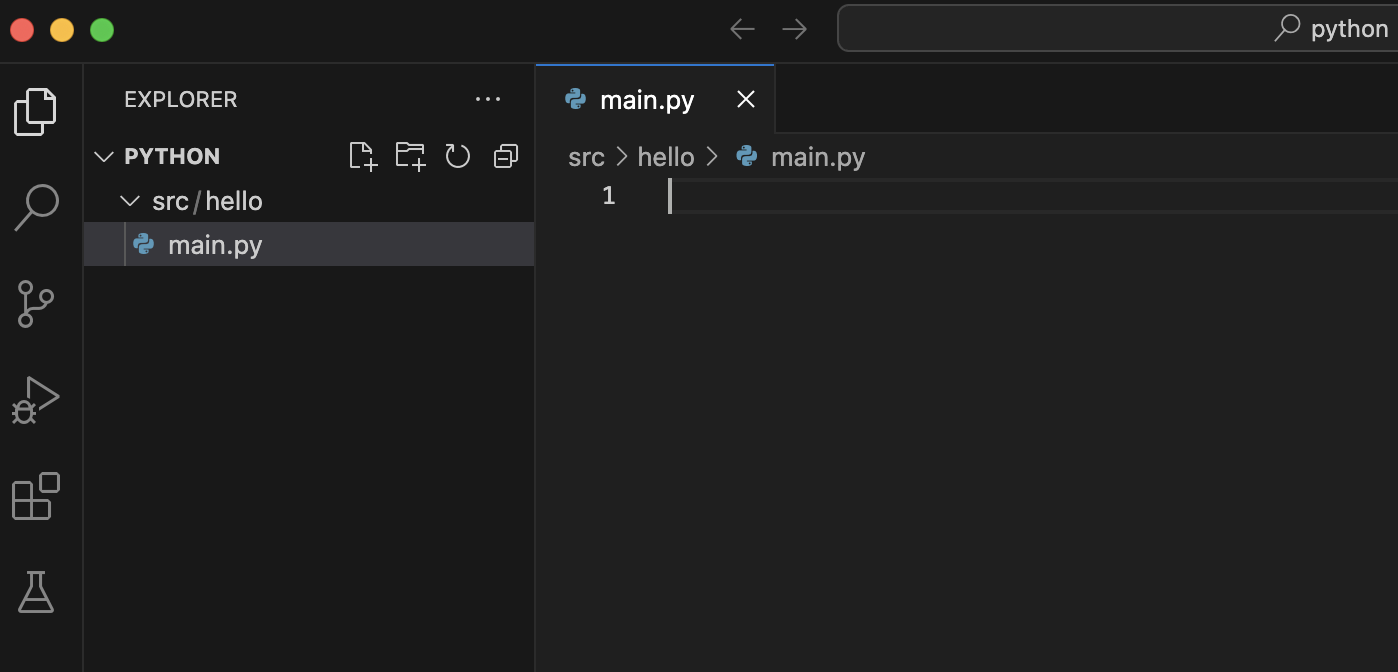This screenshot has height=672, width=1398.
Task: Open the Testing flask view
Action: pyautogui.click(x=36, y=592)
